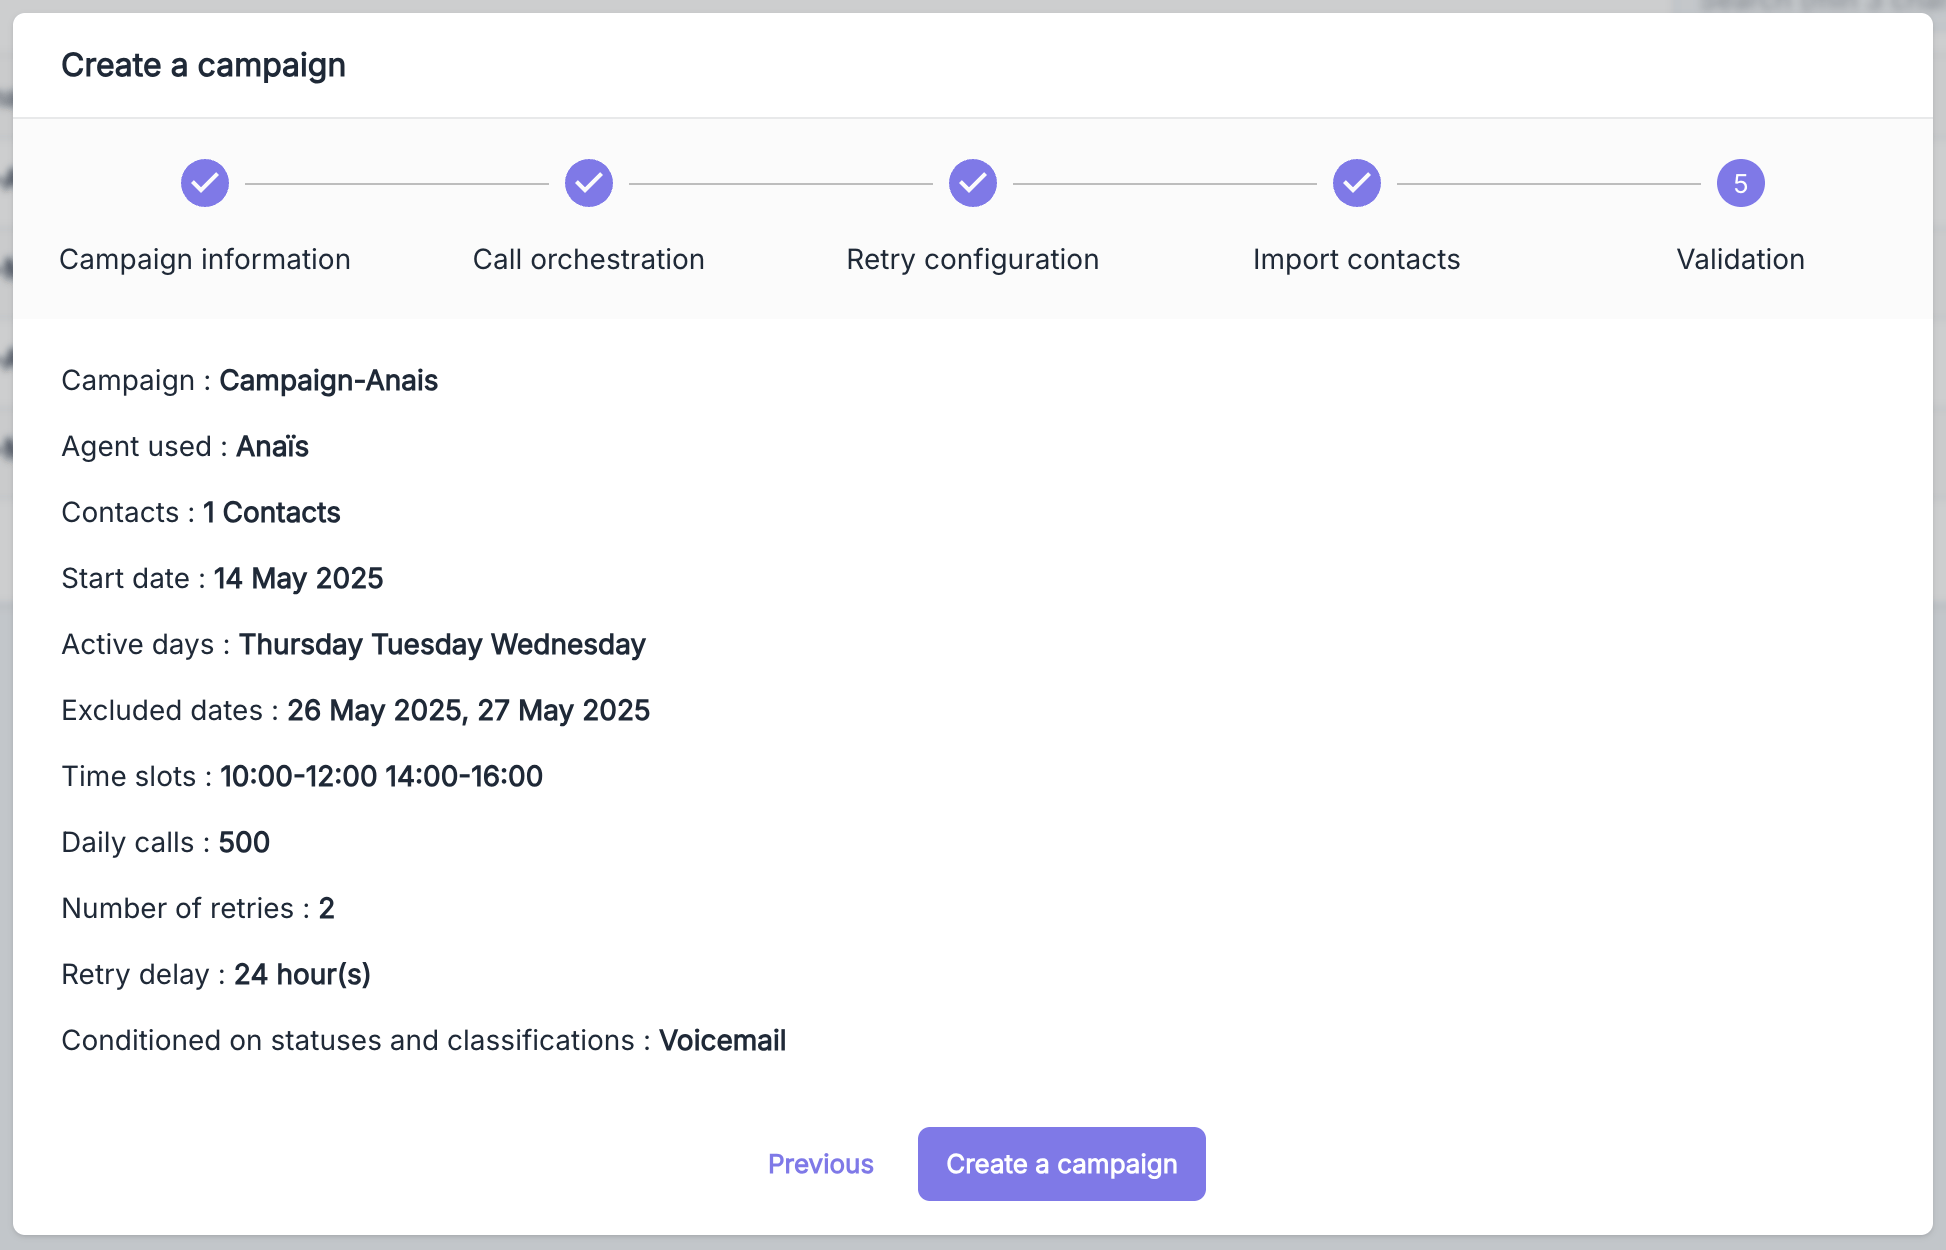Screen dimensions: 1946x1250
Task: Click the campaign name Campaign-Anais
Action: pyautogui.click(x=329, y=381)
